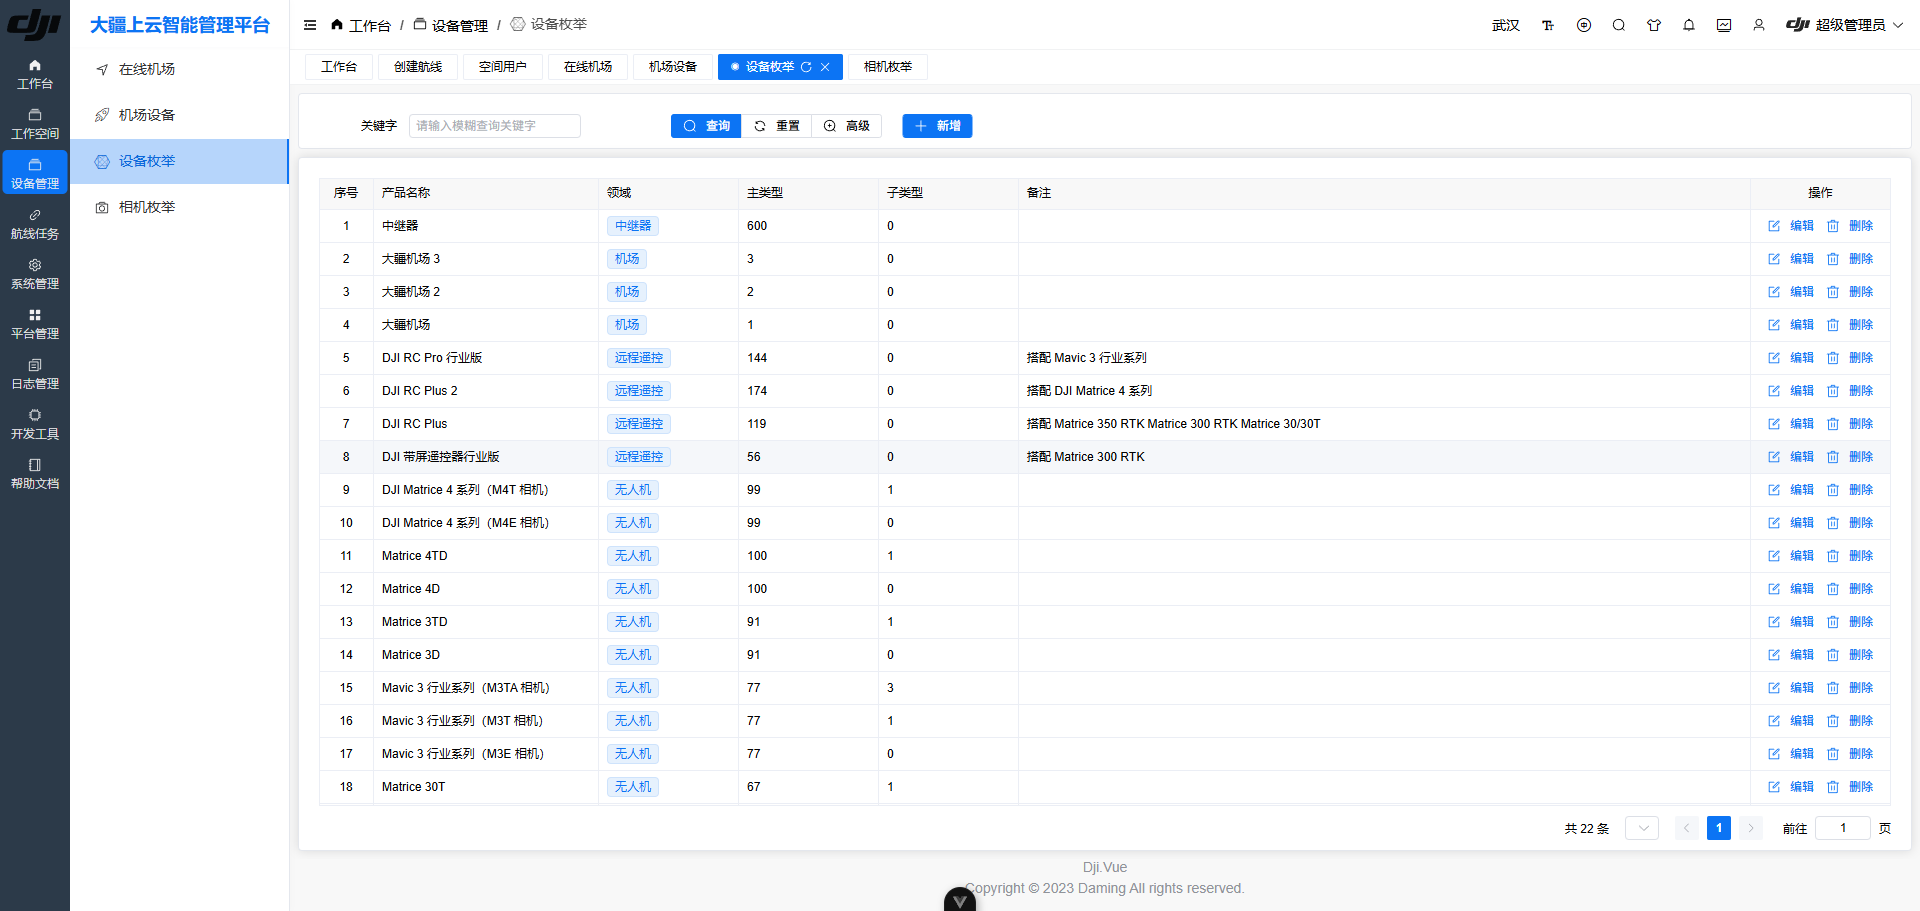The height and width of the screenshot is (911, 1920).
Task: Select 设备枚举 in the submenu
Action: click(179, 161)
